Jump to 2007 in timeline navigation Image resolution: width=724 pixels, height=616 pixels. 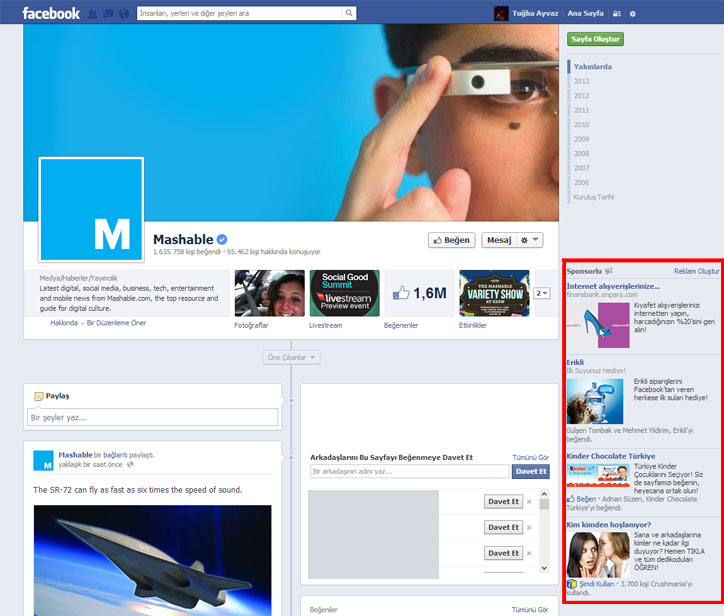coord(581,168)
